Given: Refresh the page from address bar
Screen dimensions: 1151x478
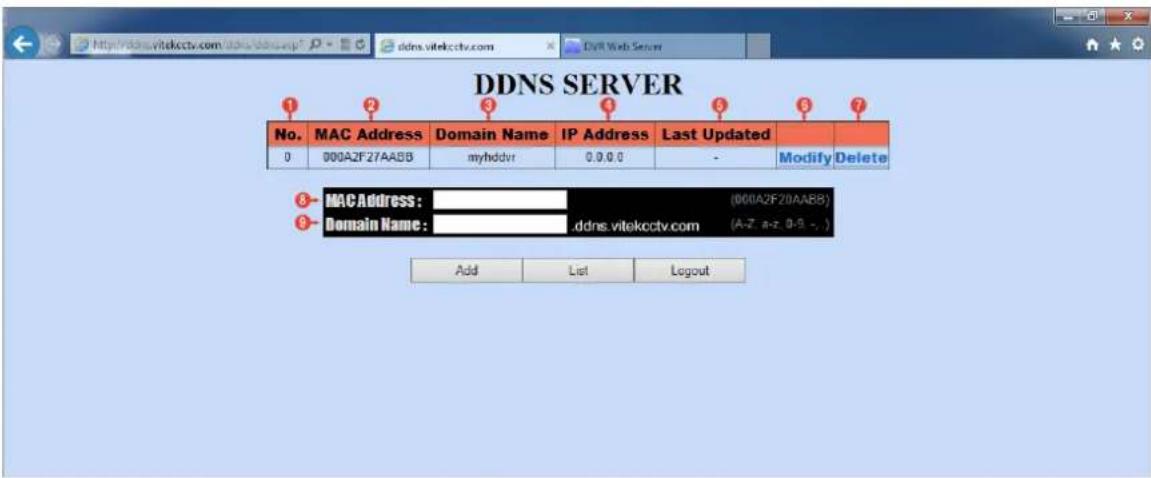Looking at the screenshot, I should (x=361, y=46).
